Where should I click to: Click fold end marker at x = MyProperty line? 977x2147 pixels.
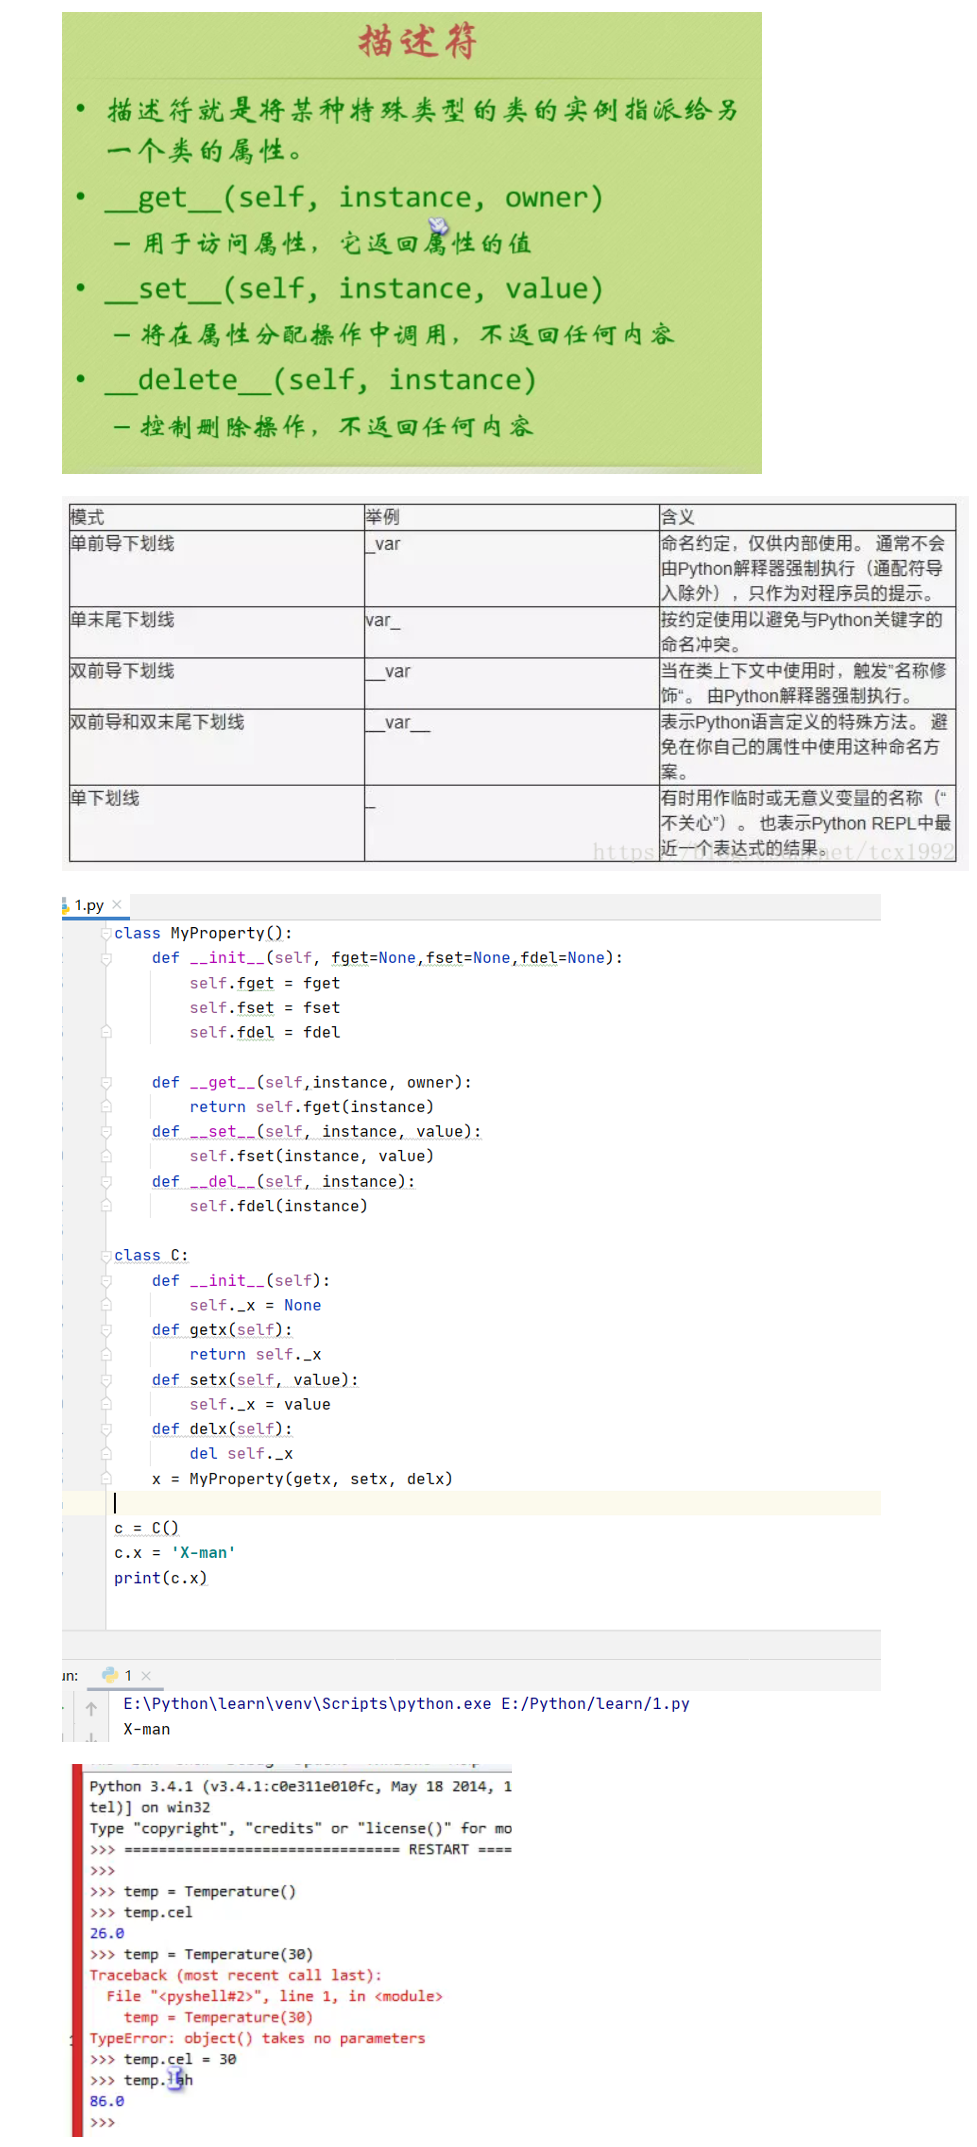tap(106, 1478)
